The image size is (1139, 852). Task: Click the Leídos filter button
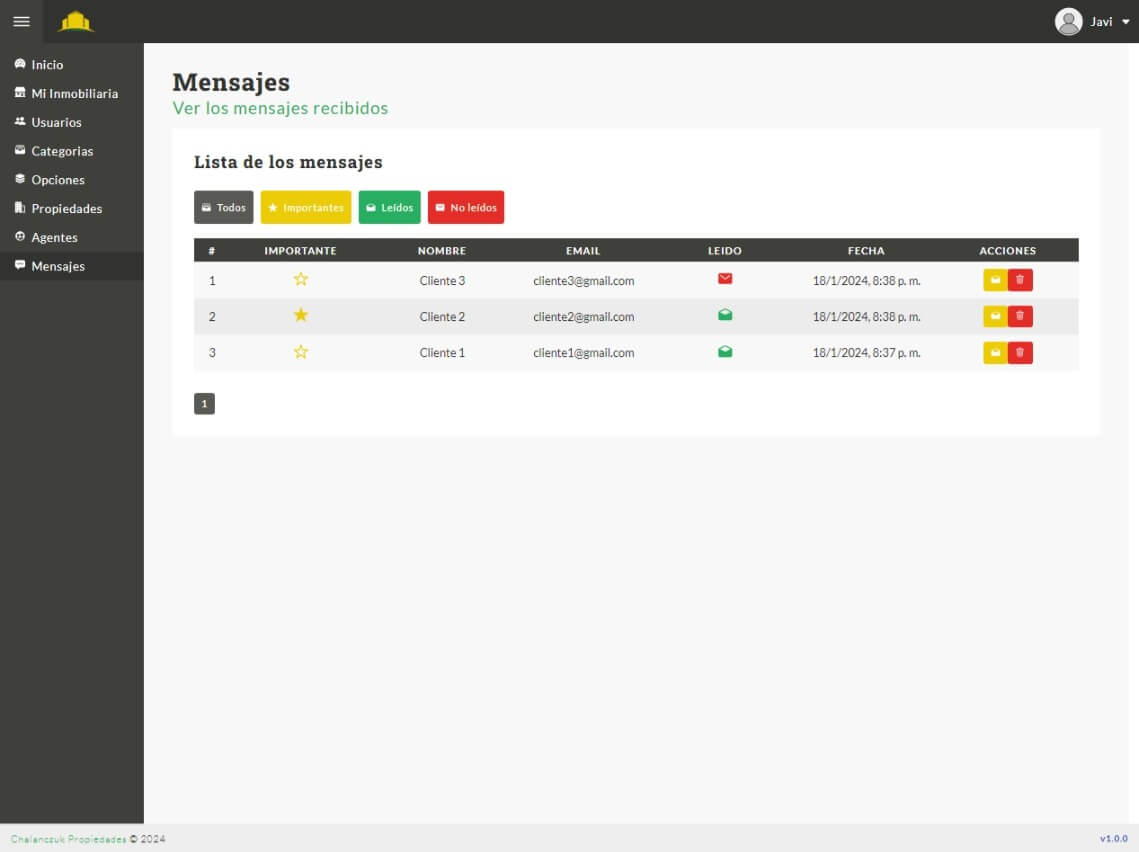point(390,208)
